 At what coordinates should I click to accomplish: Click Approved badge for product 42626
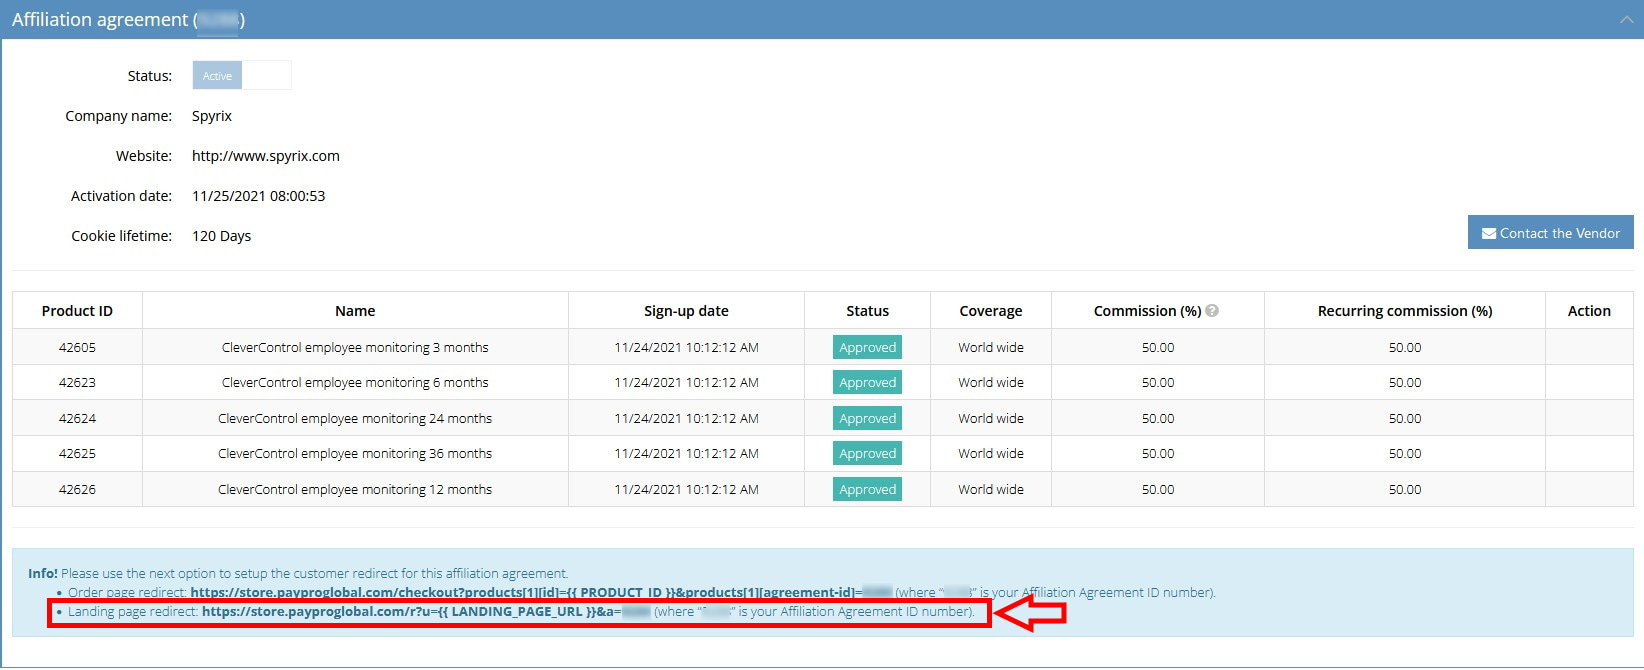[x=867, y=489]
